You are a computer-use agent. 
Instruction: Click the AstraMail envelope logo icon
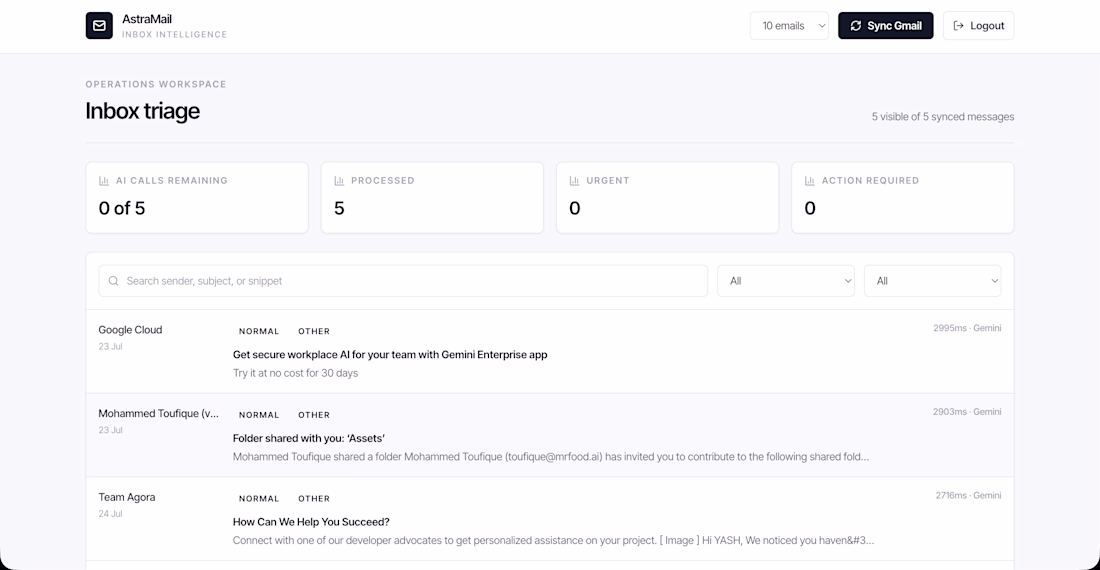click(x=99, y=26)
